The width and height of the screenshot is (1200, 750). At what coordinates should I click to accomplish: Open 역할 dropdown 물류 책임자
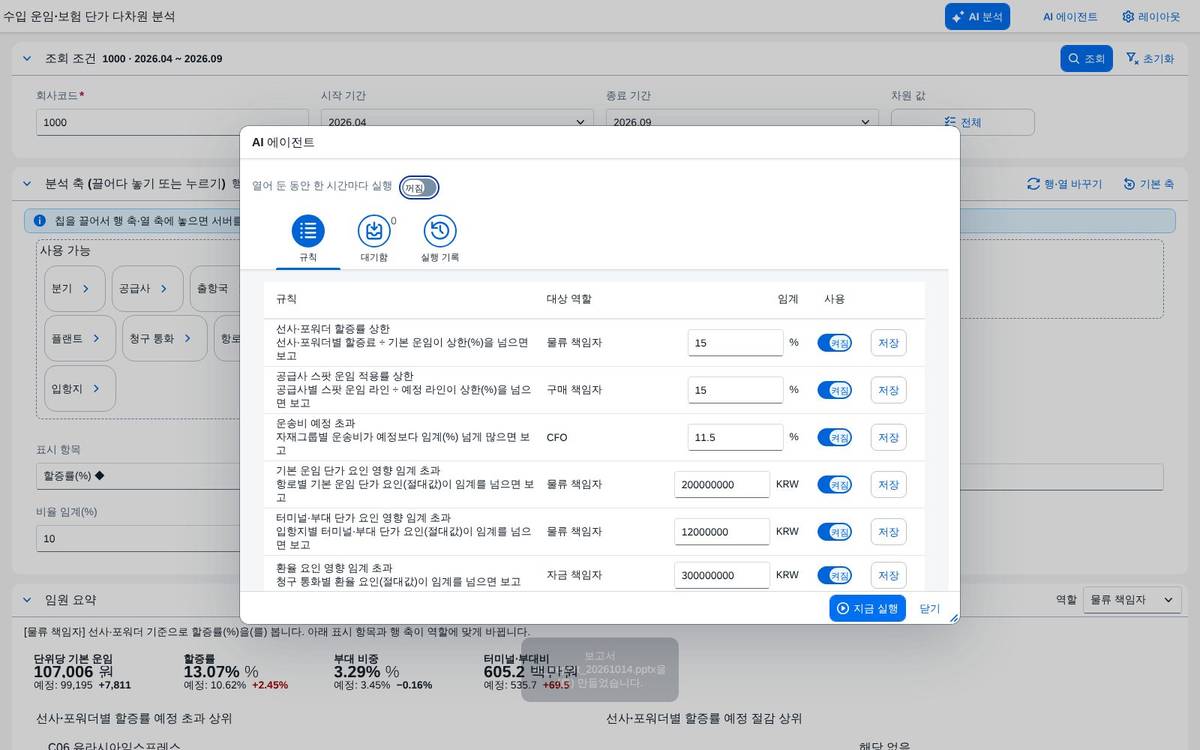pos(1132,600)
